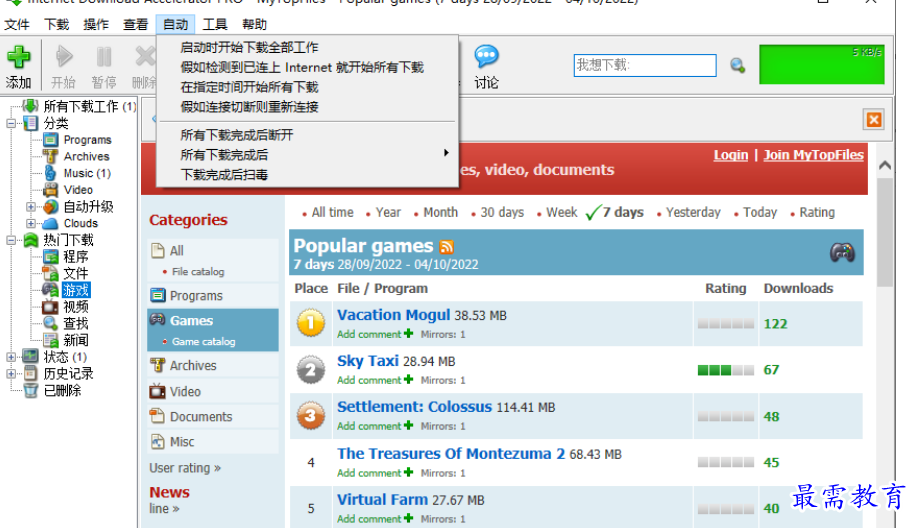Screen dimensions: 914x528
Task: Select the Archives category in tree
Action: point(86,156)
